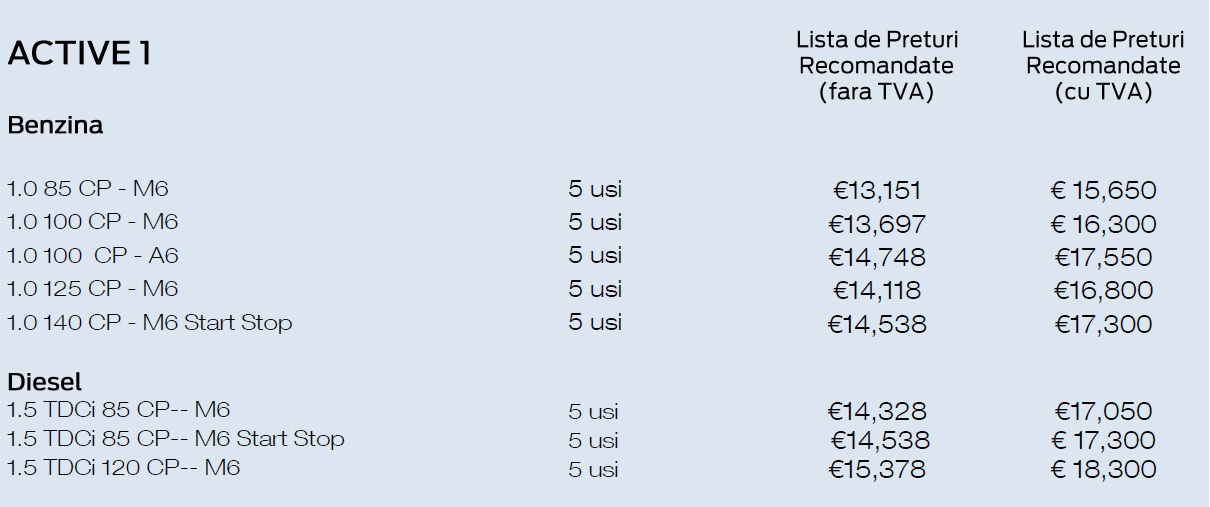
Task: Click the cu TVA column header
Action: tap(1102, 66)
